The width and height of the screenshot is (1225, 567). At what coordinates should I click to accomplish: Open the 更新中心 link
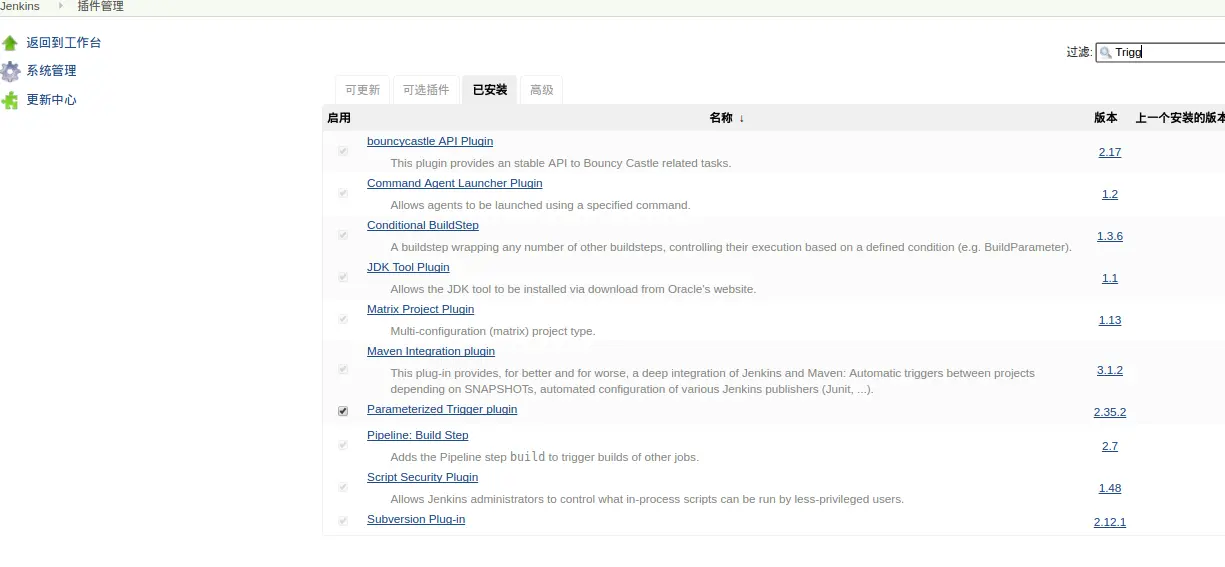pyautogui.click(x=51, y=100)
